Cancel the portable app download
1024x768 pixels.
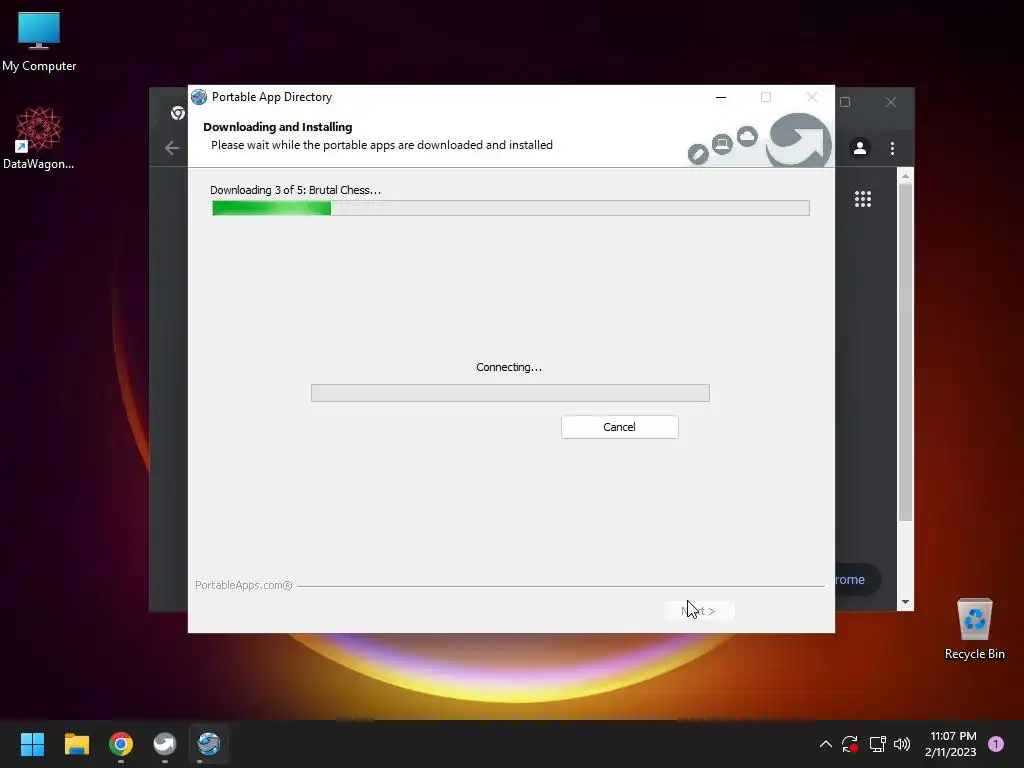click(x=619, y=427)
